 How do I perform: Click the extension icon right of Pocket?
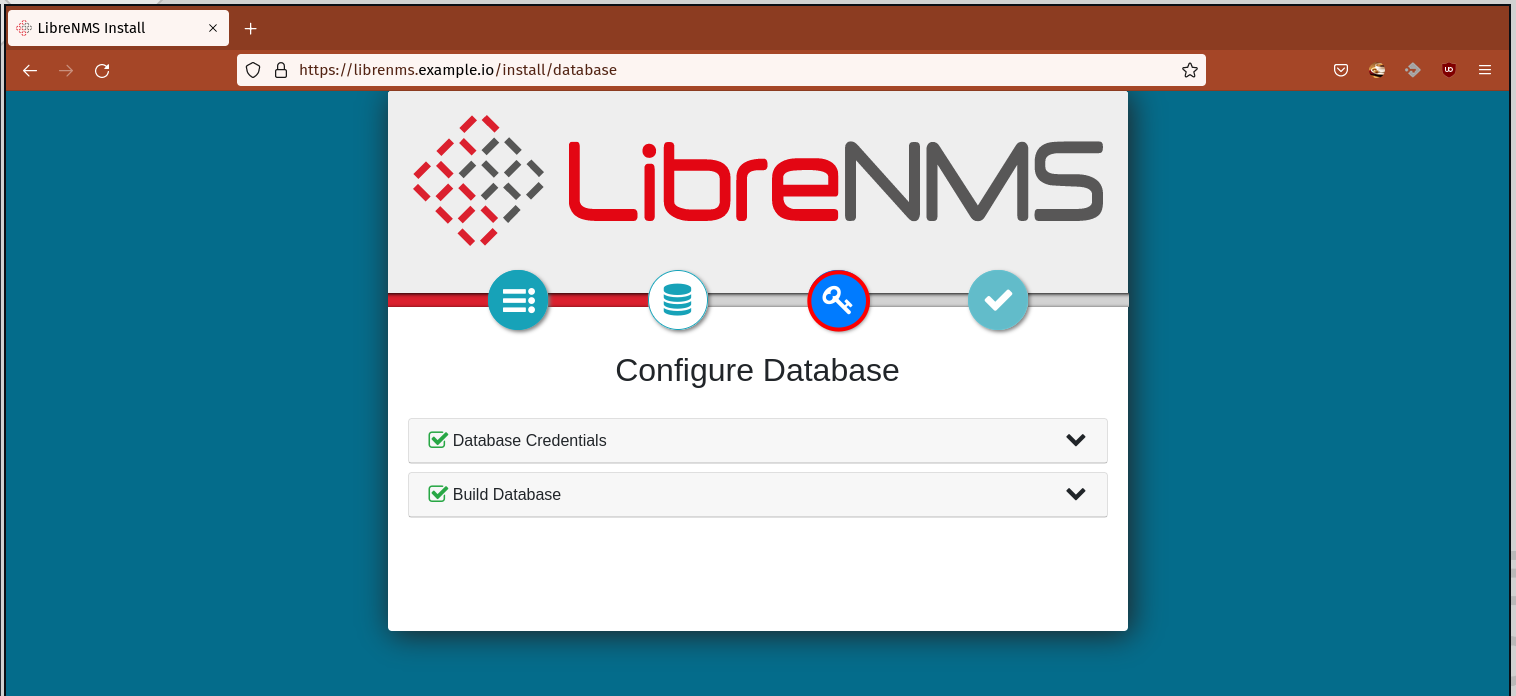pos(1377,70)
